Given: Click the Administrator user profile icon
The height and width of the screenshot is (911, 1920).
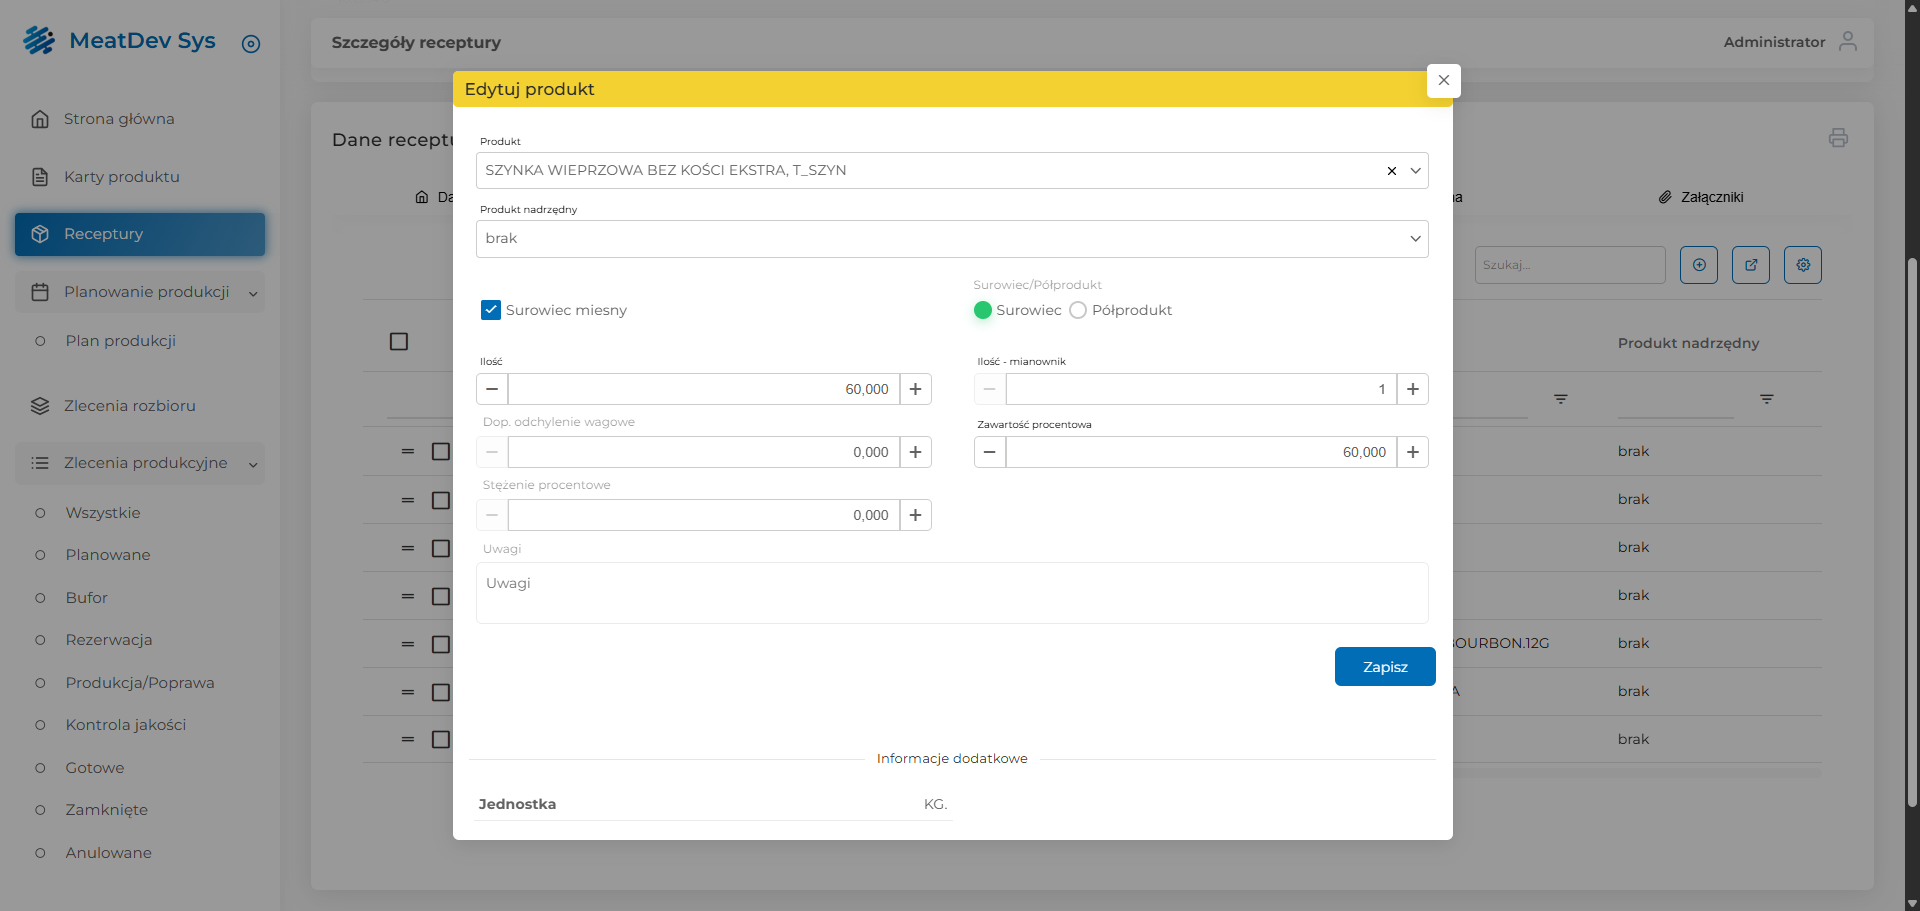Looking at the screenshot, I should [x=1847, y=42].
